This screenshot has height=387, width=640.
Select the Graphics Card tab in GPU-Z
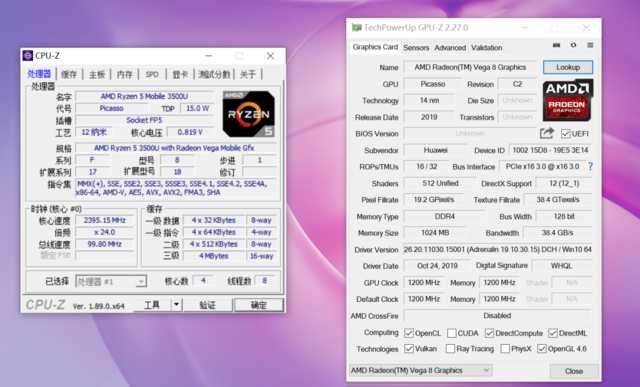point(375,47)
